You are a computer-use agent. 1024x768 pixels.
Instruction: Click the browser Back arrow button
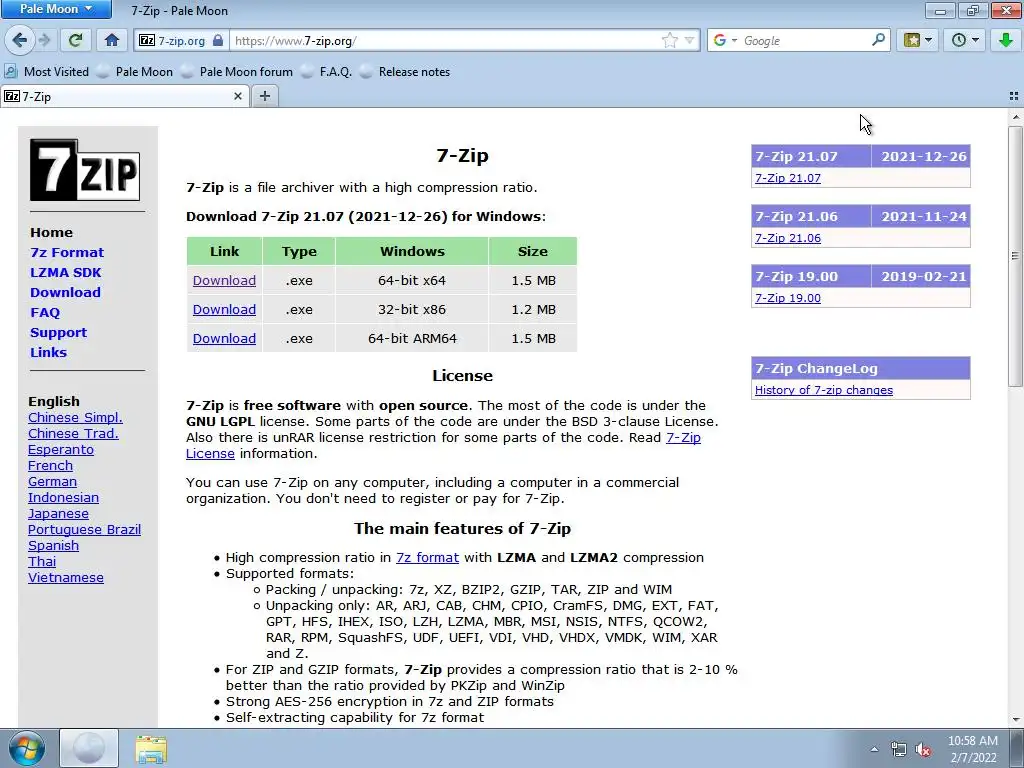click(x=20, y=40)
